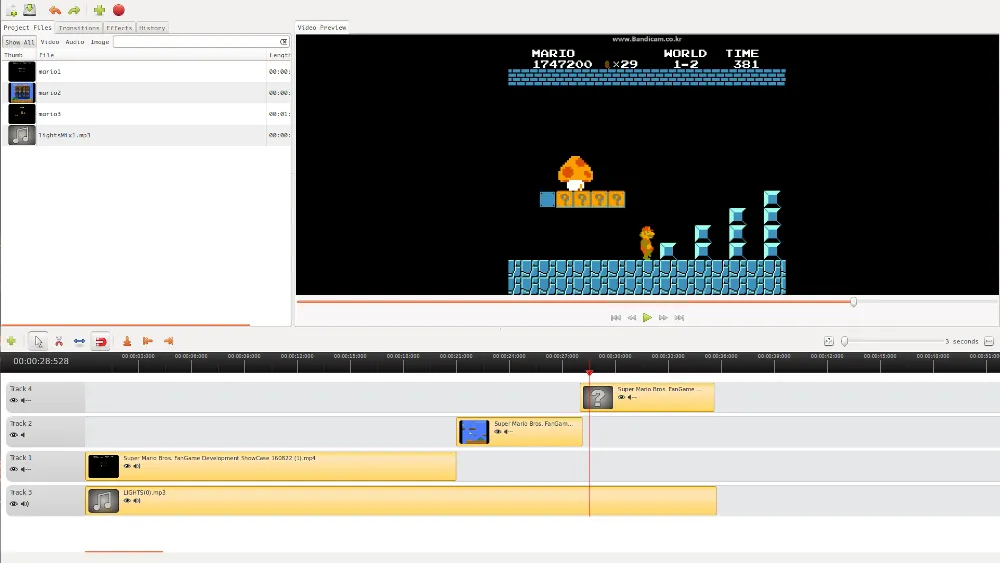
Task: Switch to the Project Files tab
Action: pos(27,27)
